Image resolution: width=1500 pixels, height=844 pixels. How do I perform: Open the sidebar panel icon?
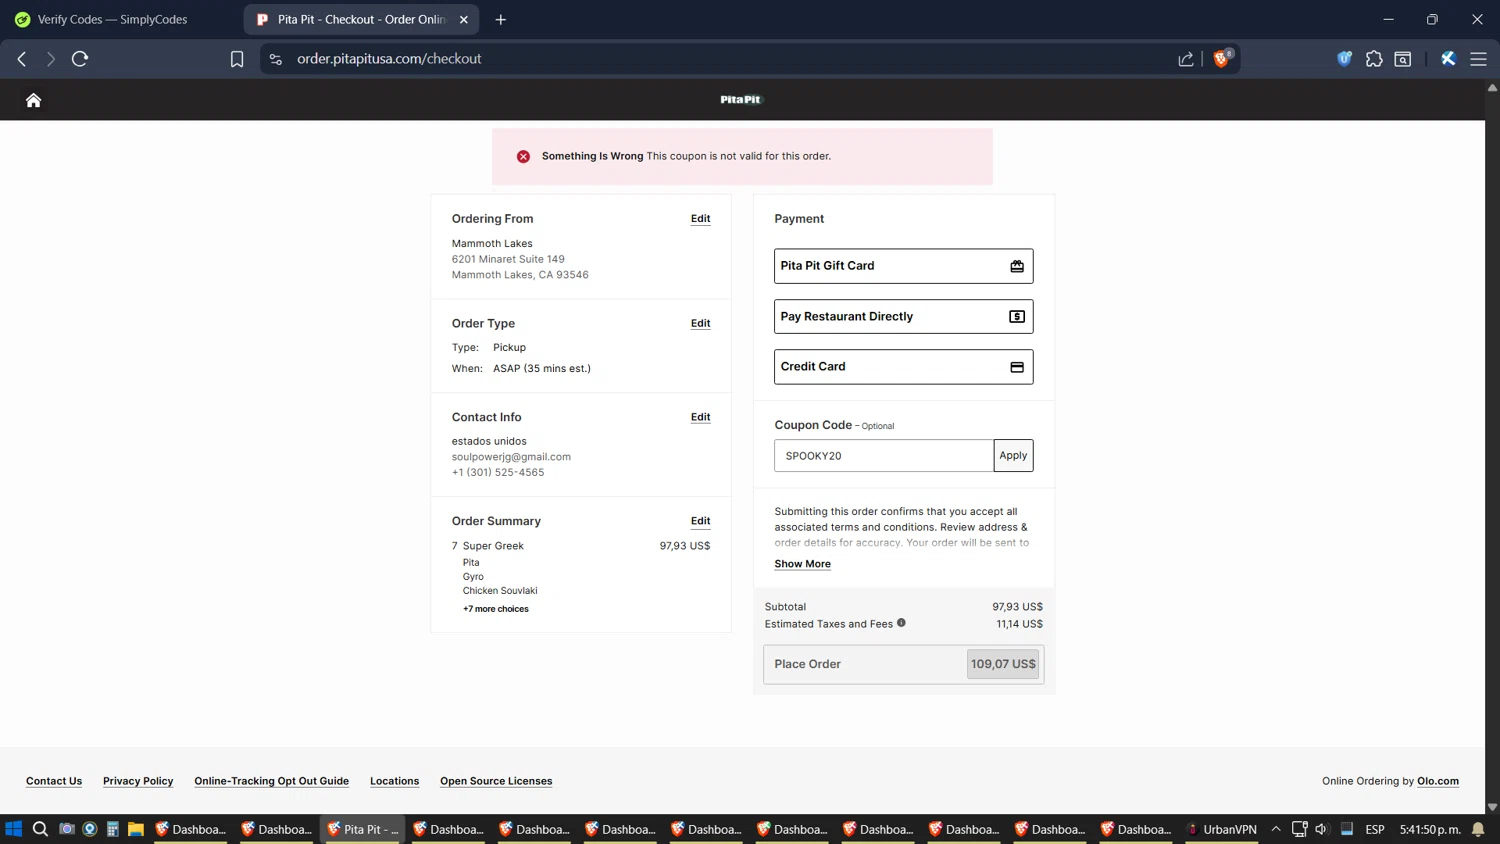1403,59
